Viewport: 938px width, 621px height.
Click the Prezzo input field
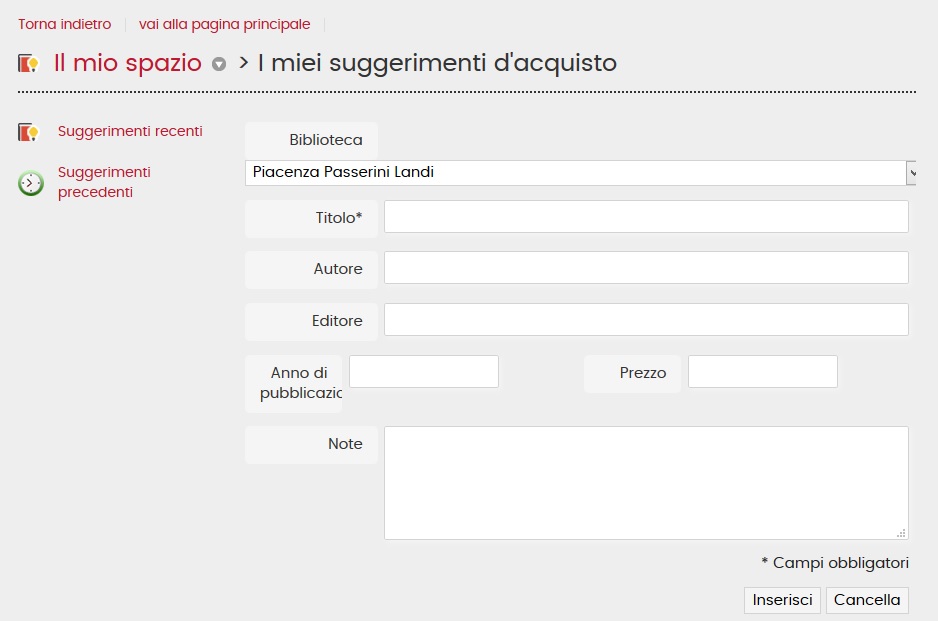point(762,372)
